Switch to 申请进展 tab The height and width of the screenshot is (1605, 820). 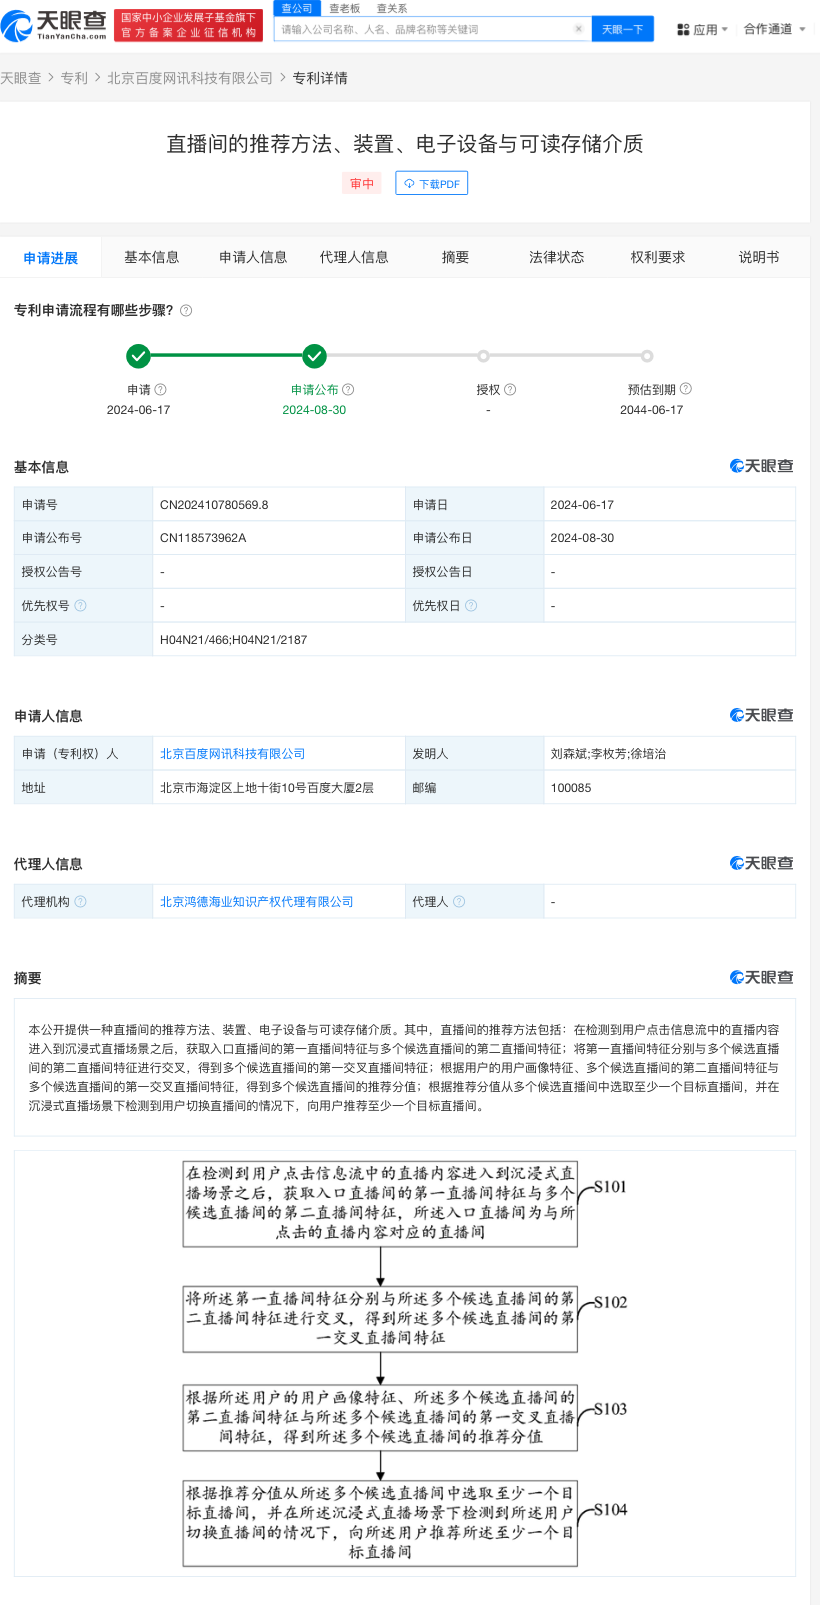coord(50,258)
